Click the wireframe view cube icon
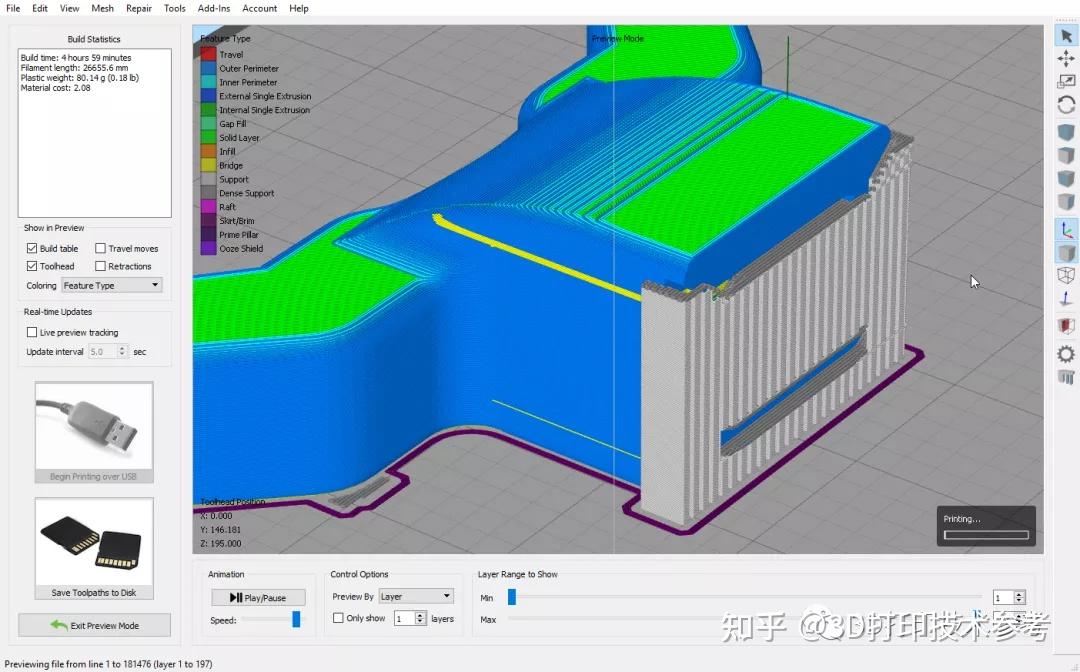 click(1066, 275)
